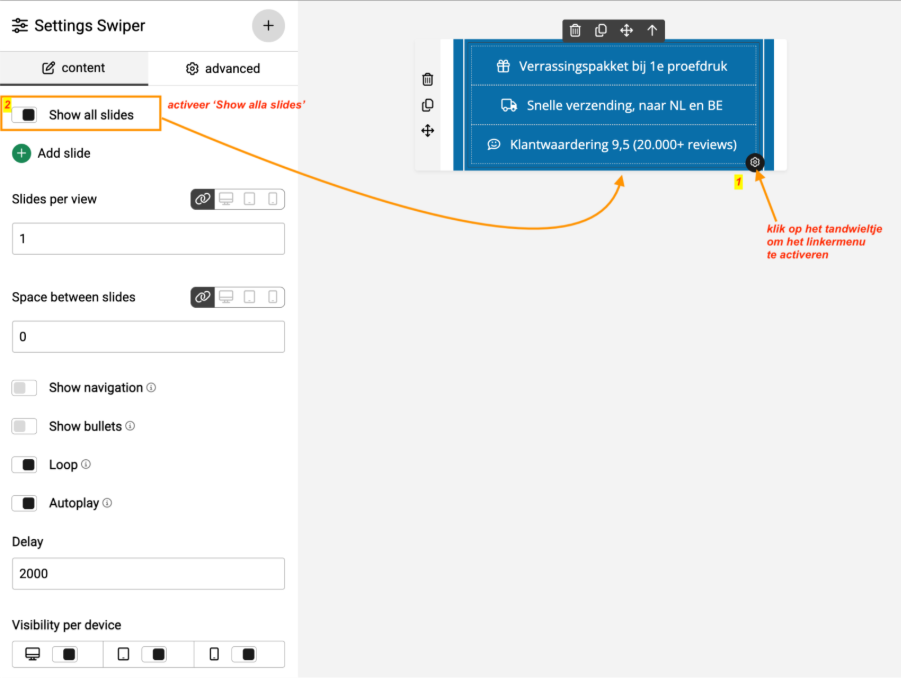
Task: Click link icon for Space between slides
Action: tap(203, 297)
